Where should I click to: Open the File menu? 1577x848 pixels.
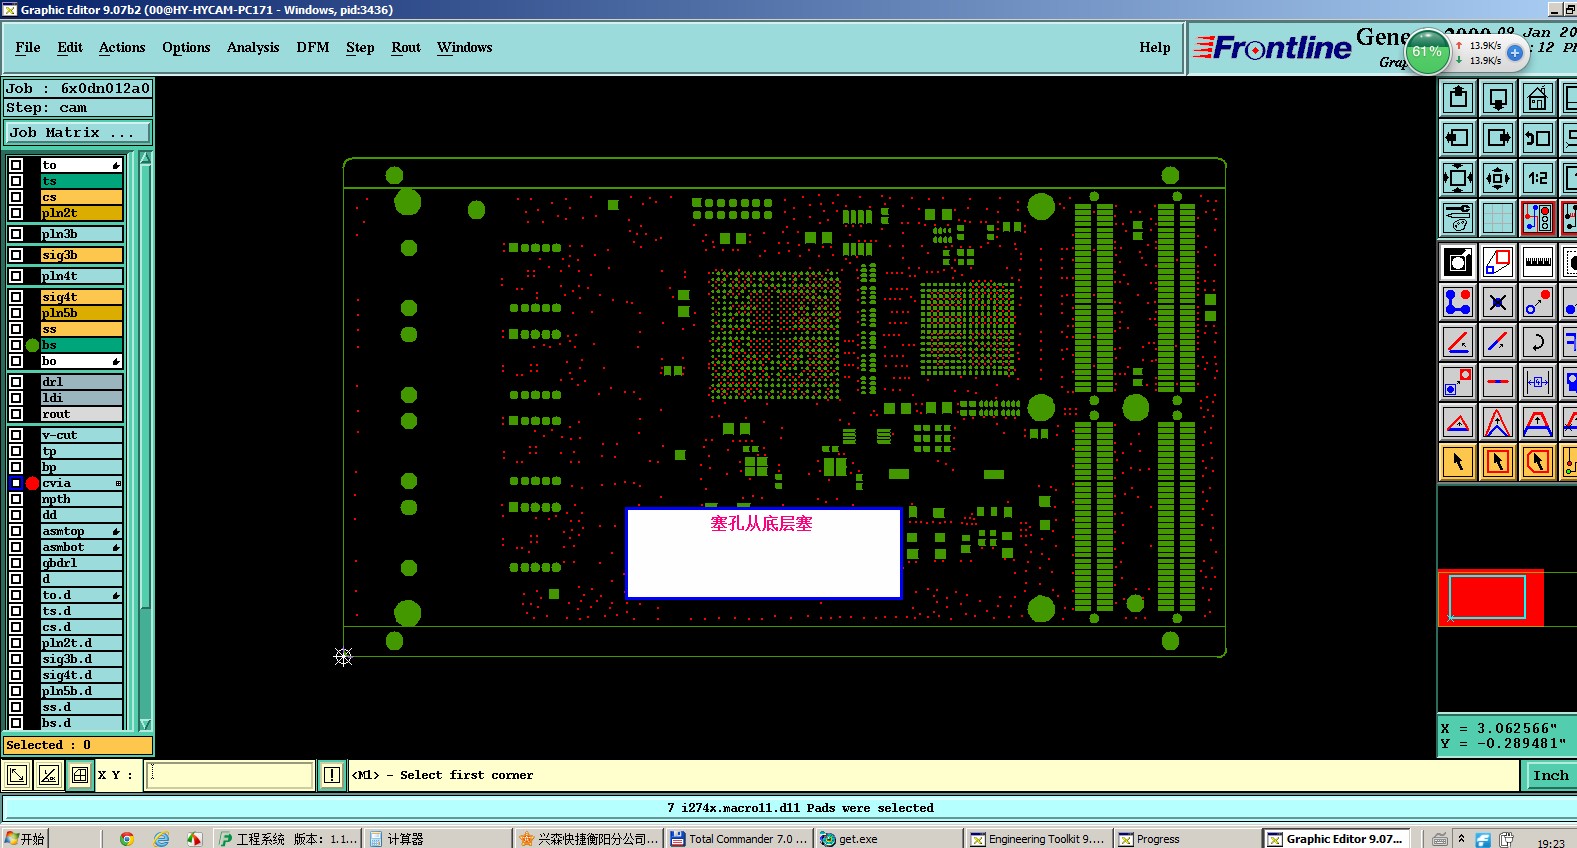28,47
